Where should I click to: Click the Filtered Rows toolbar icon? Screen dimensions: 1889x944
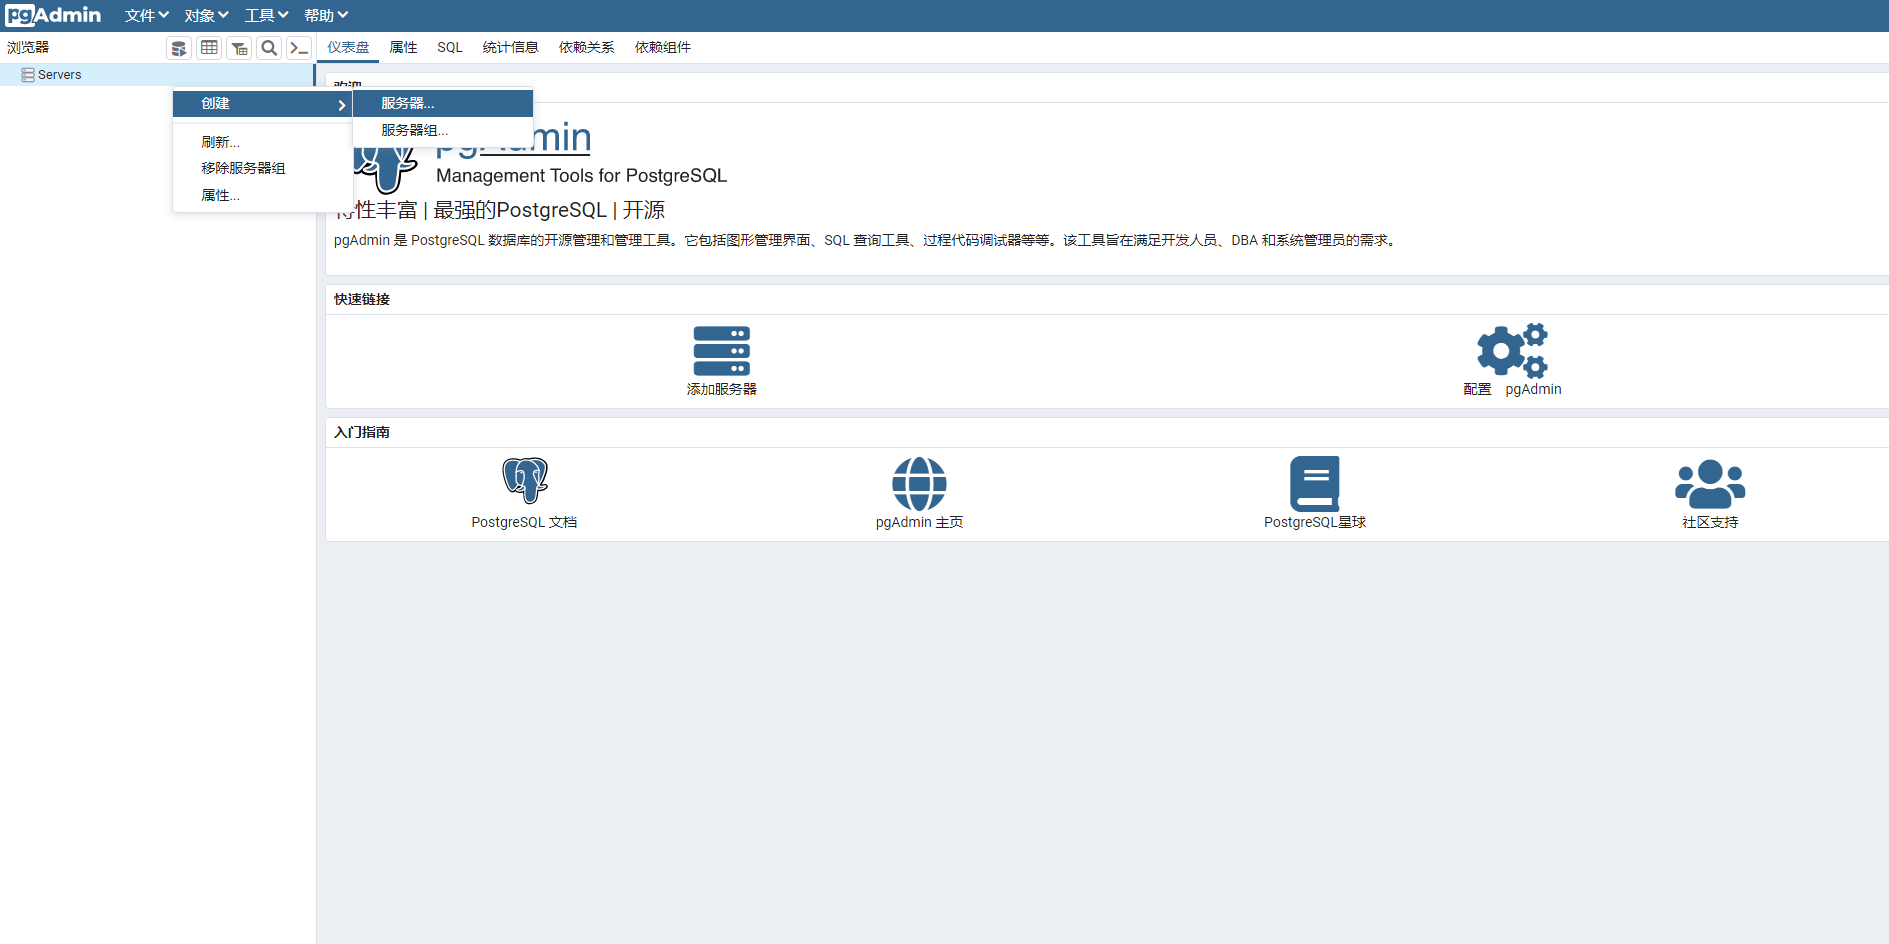pyautogui.click(x=239, y=48)
